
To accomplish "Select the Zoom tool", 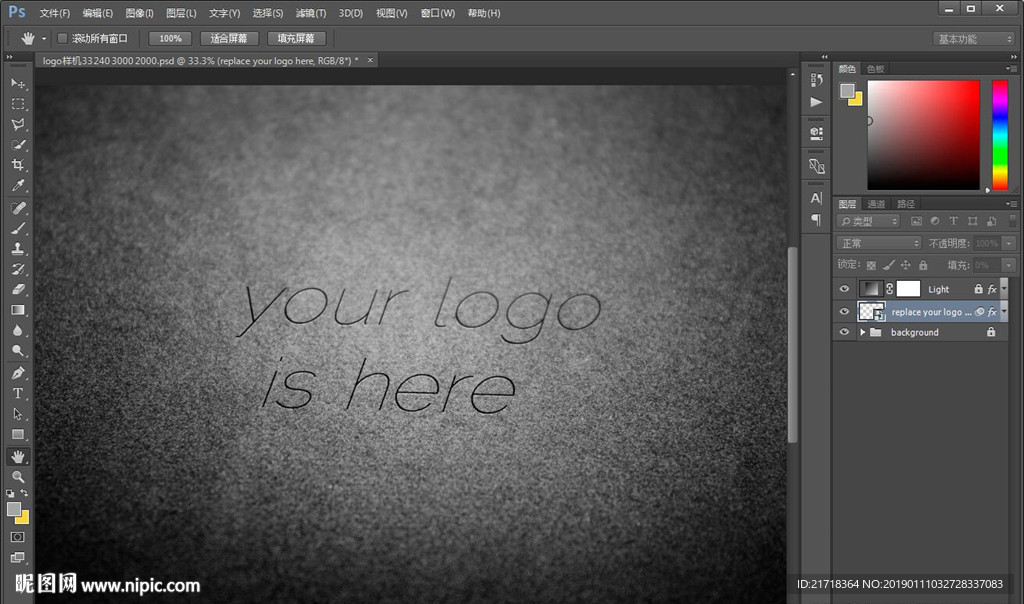I will point(18,477).
